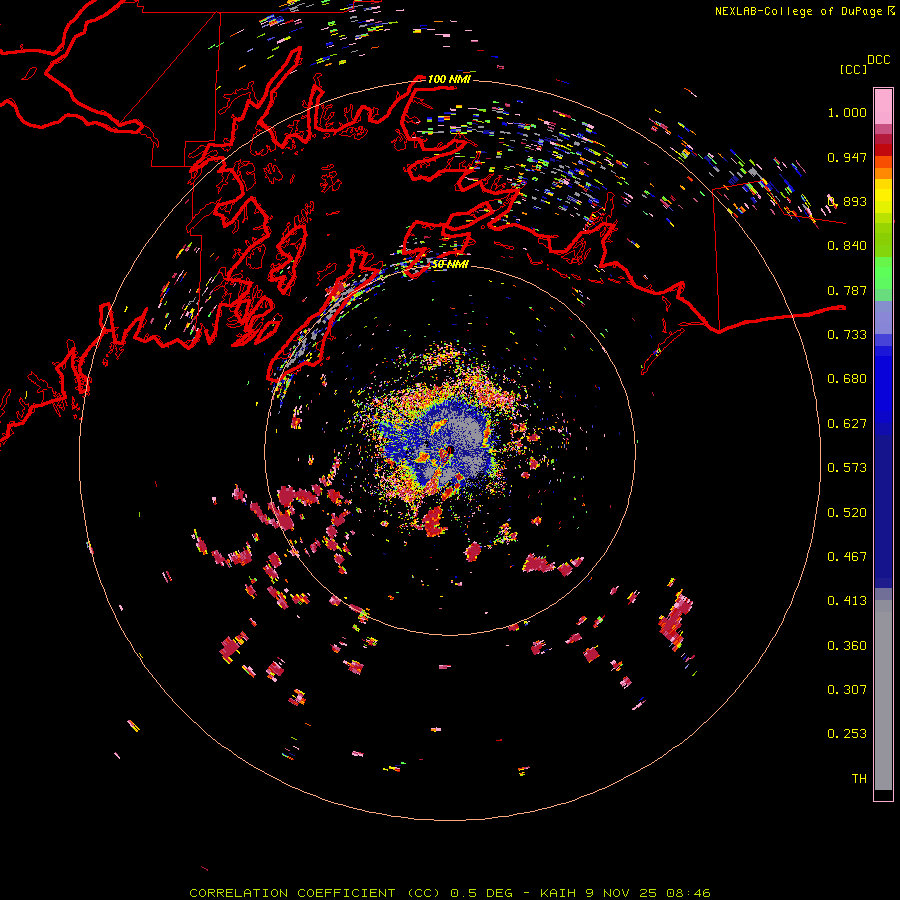900x900 pixels.
Task: Click the 0.253 scale value
Action: [847, 734]
